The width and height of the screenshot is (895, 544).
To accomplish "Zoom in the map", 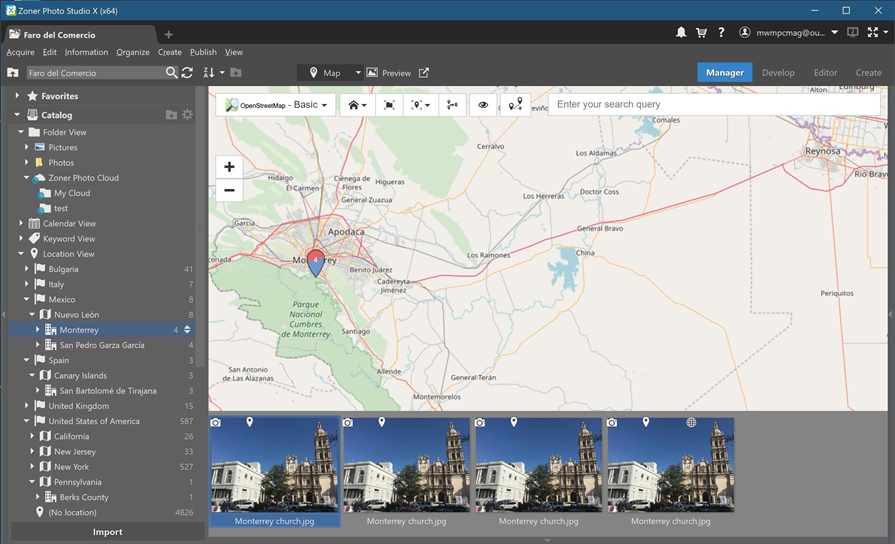I will click(229, 167).
